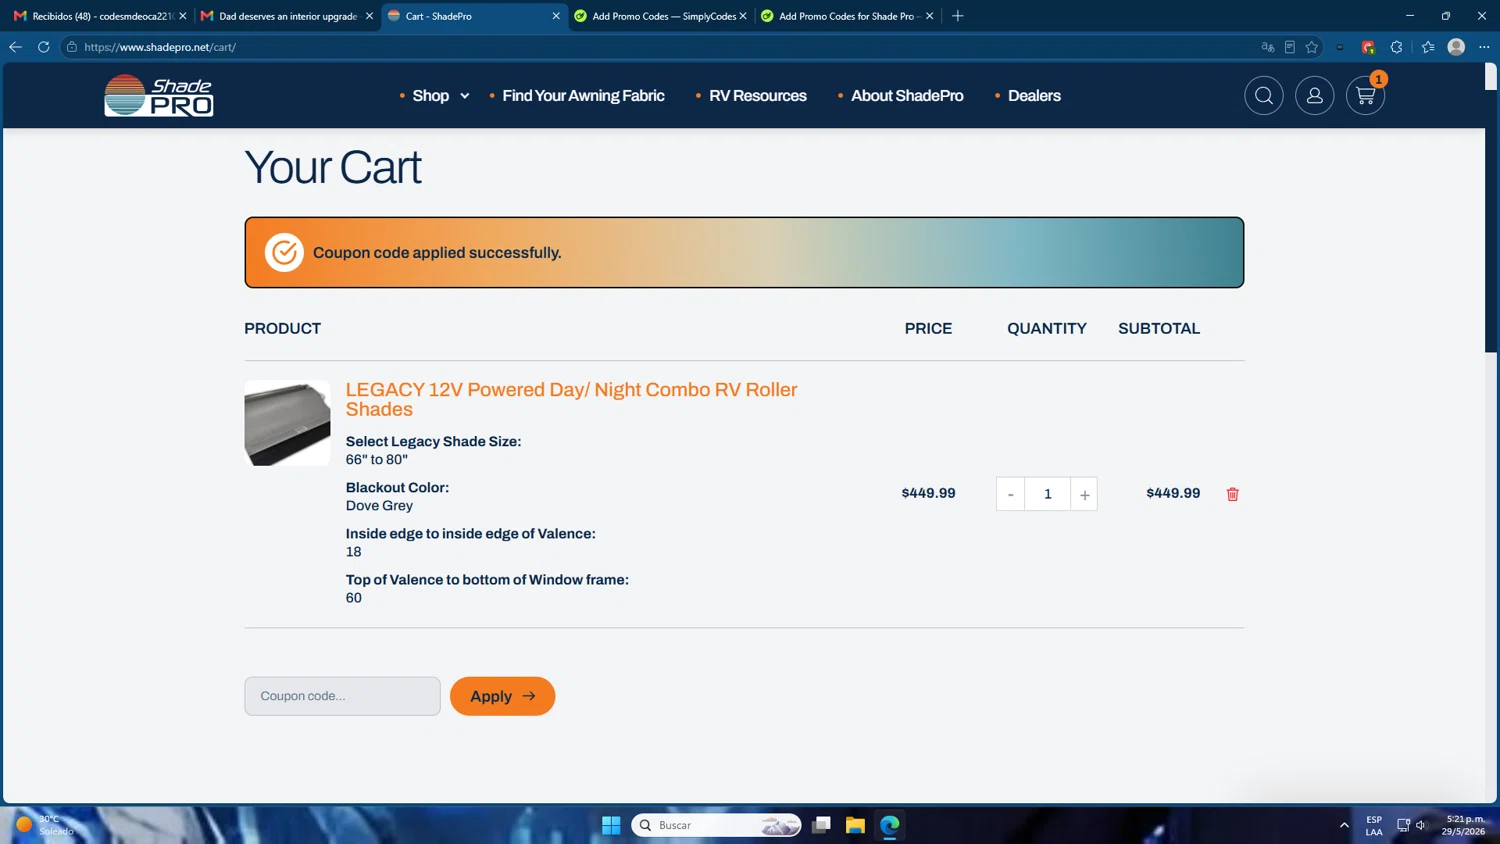
Task: Decrease quantity with minus button
Action: click(x=1010, y=494)
